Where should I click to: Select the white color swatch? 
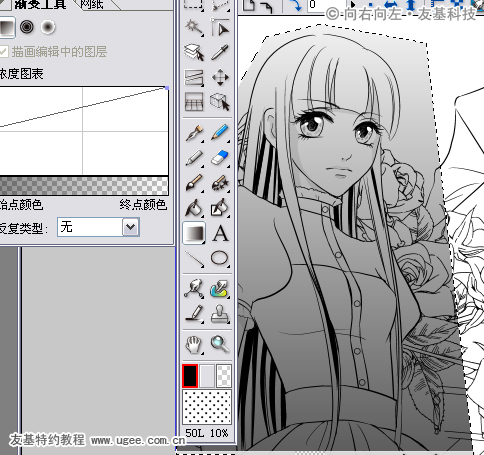207,376
